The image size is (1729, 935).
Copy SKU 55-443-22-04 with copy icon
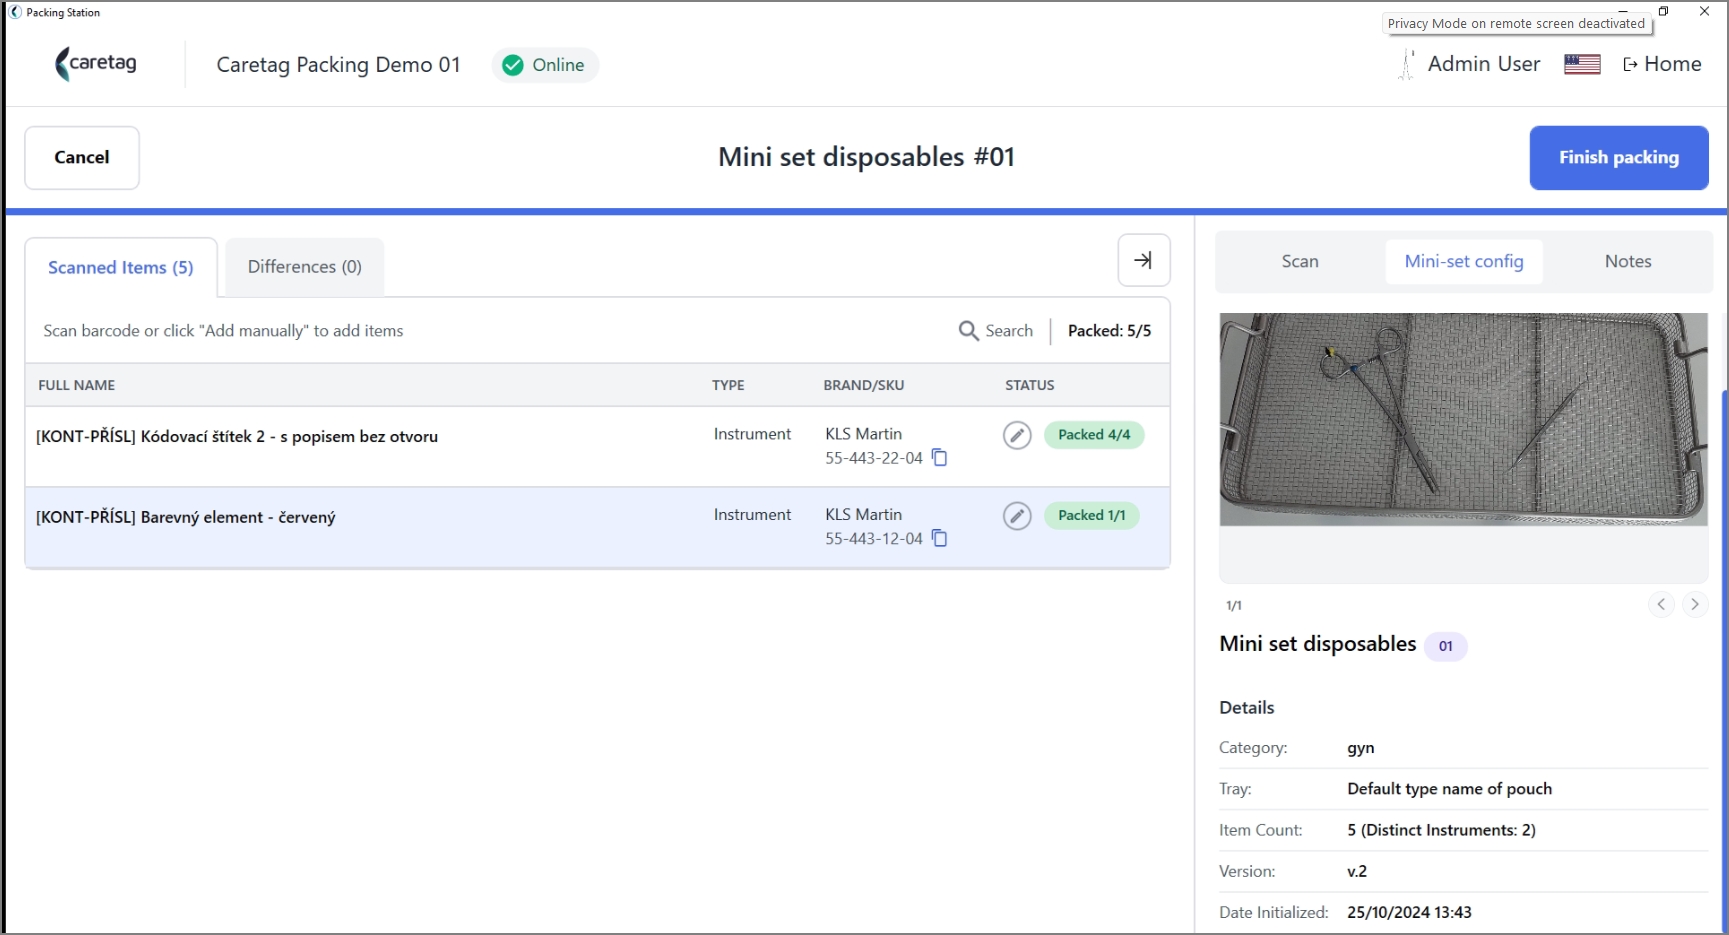coord(940,458)
